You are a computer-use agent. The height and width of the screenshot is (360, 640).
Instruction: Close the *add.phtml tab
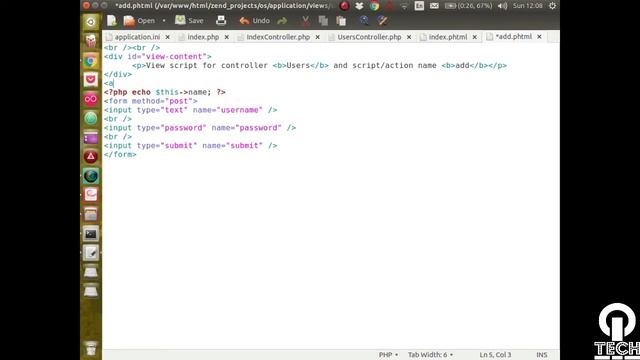click(x=539, y=36)
